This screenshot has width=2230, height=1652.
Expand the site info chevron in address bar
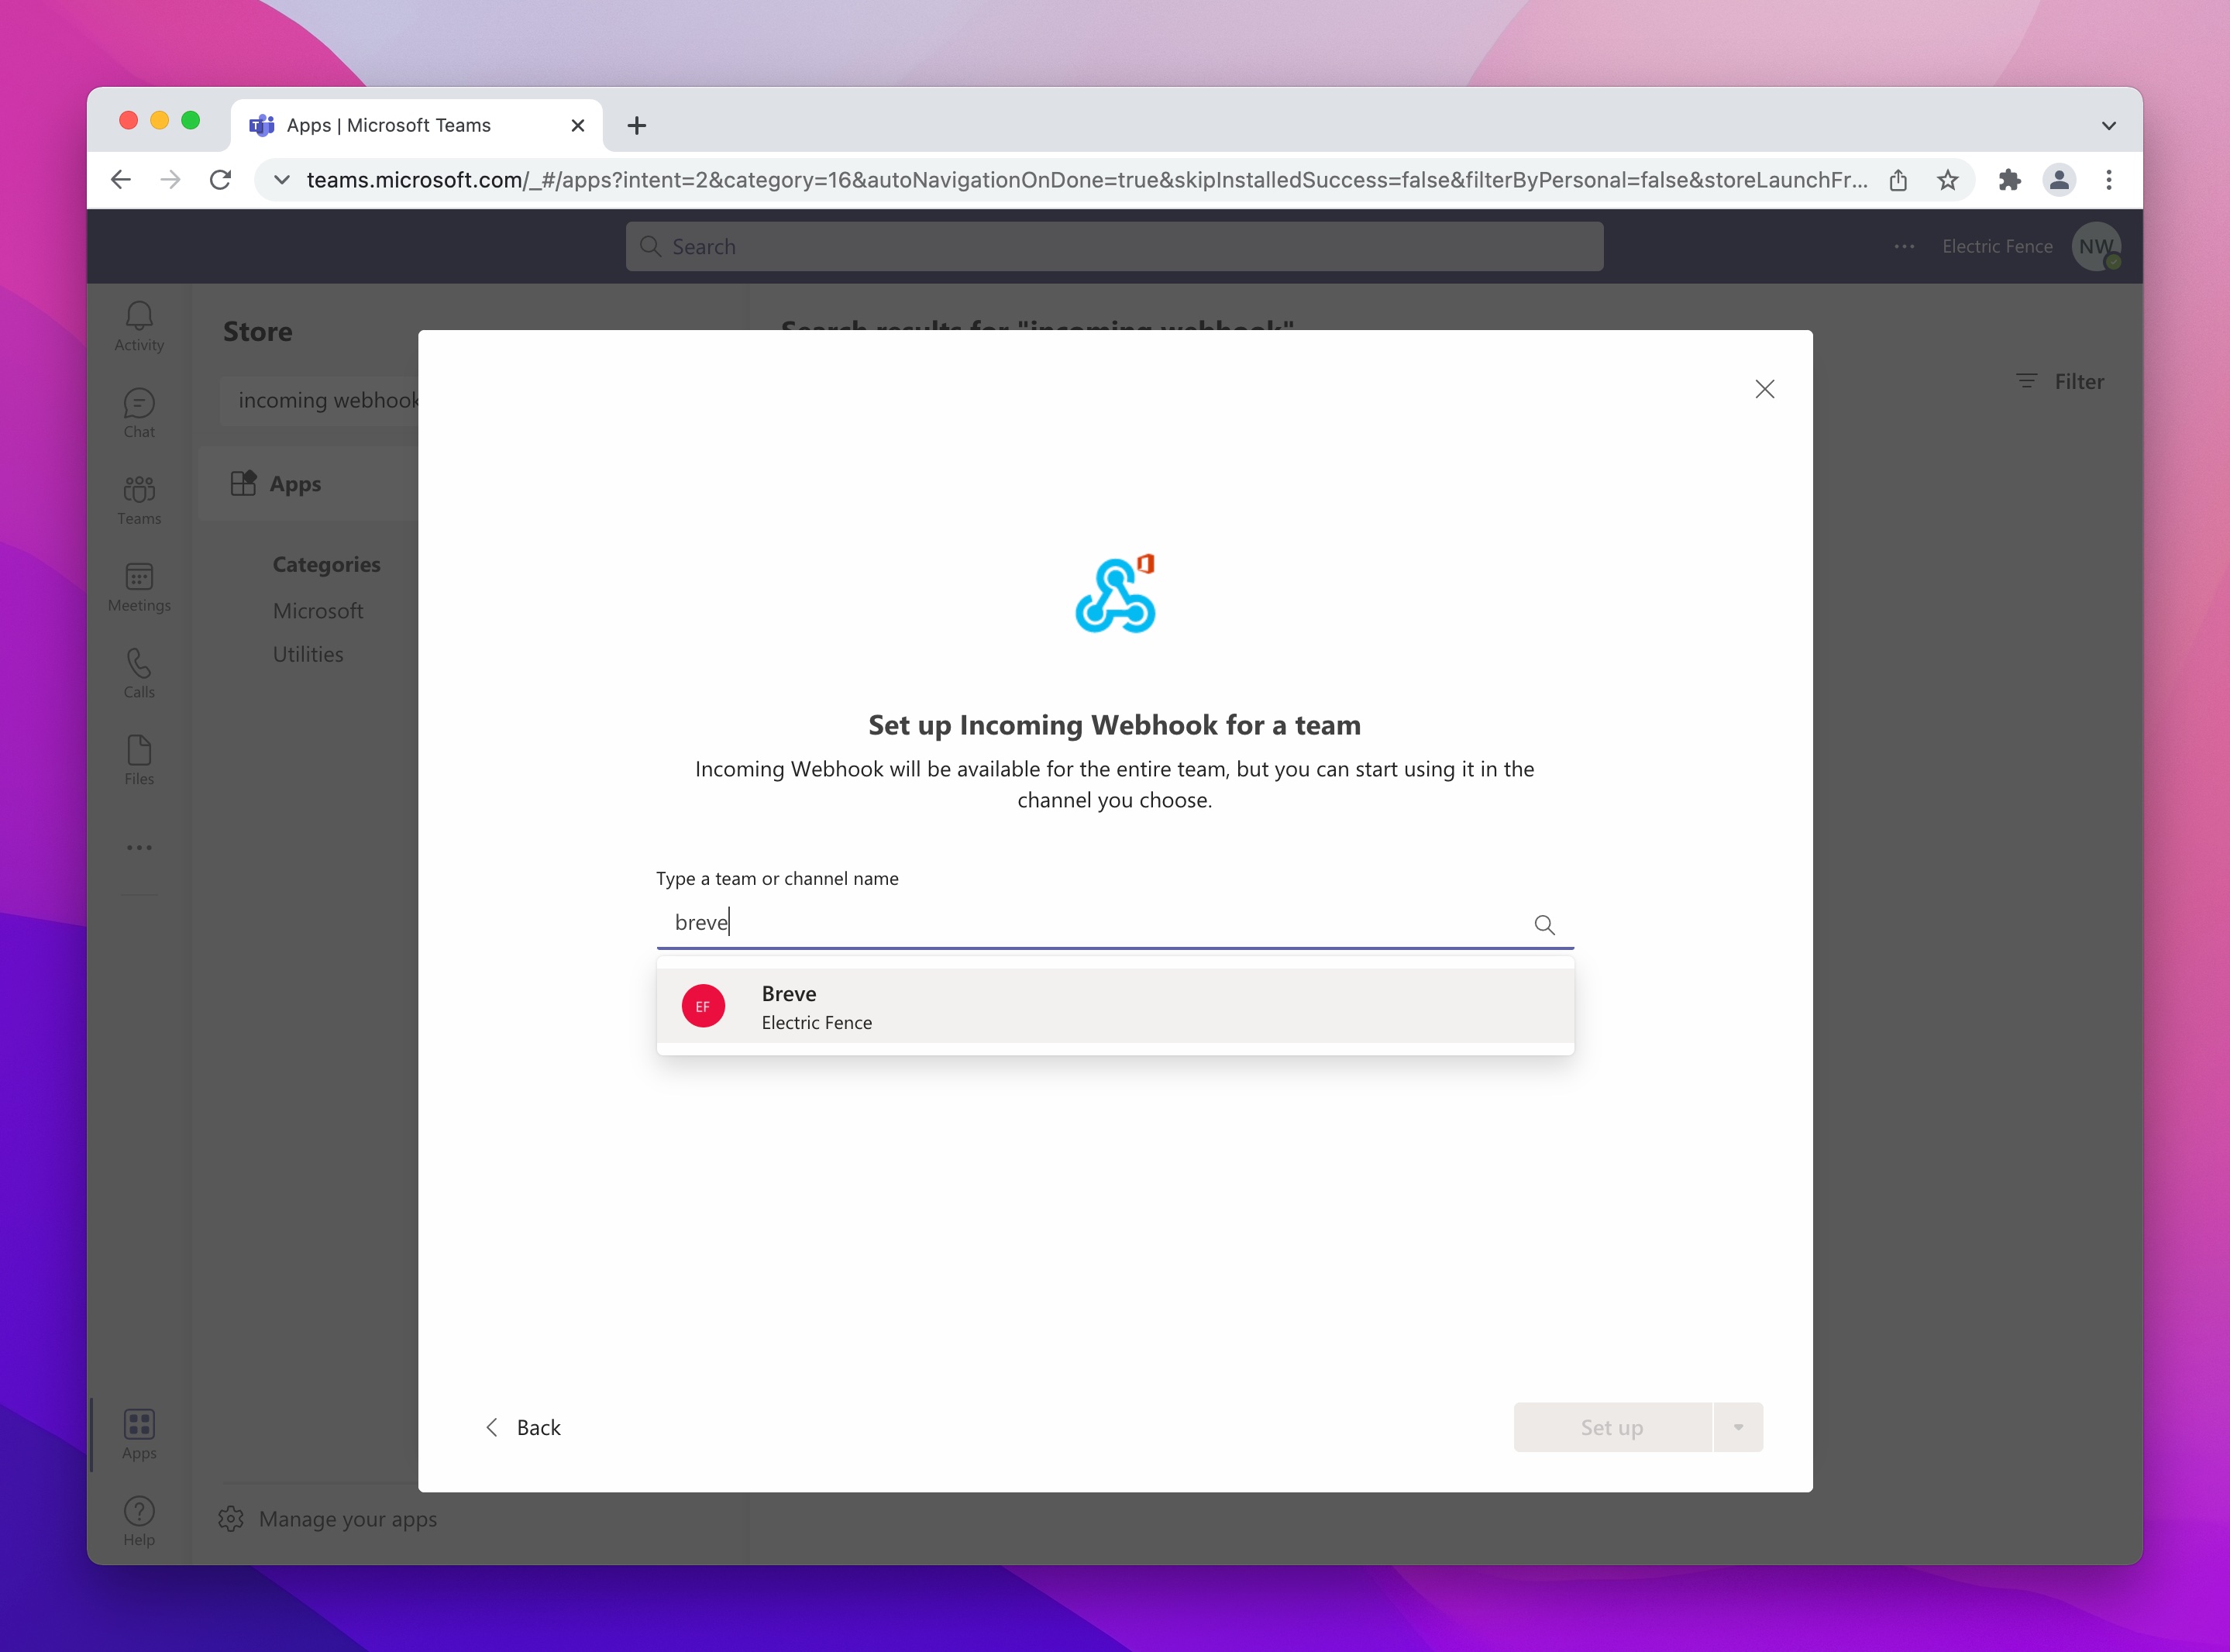pos(282,180)
